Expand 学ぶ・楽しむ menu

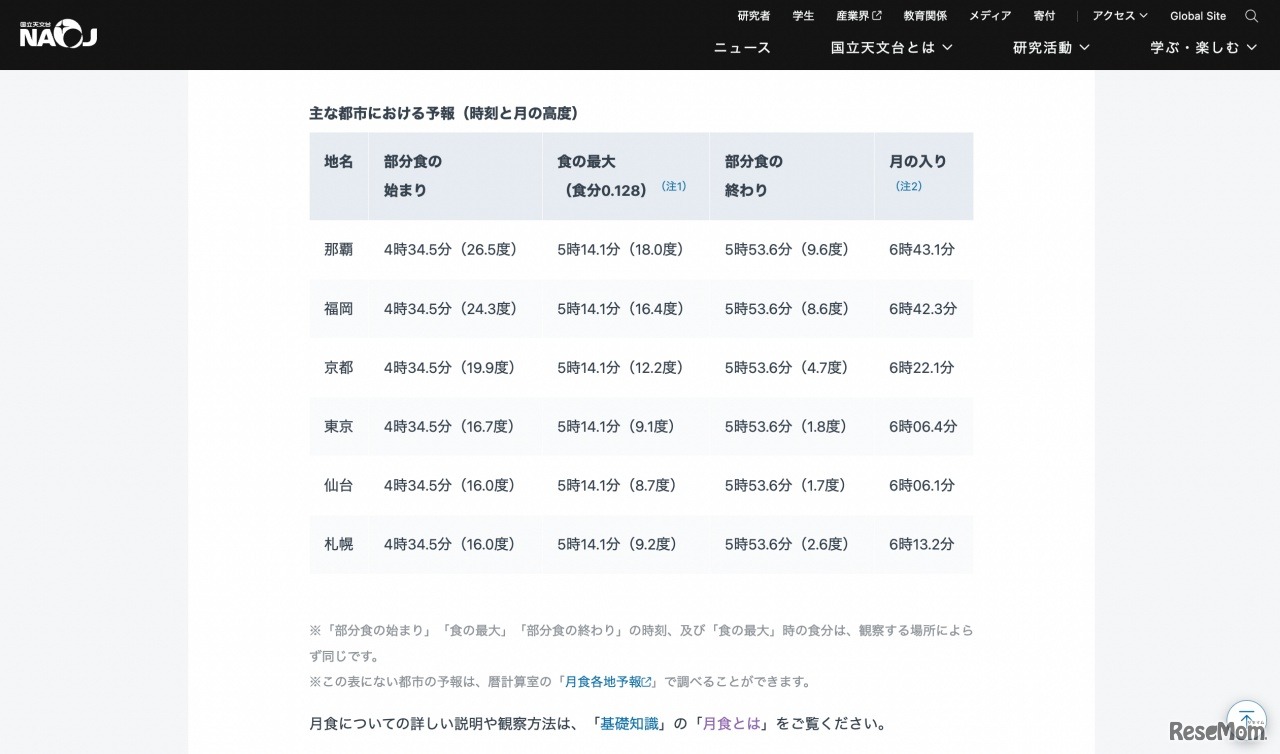[1203, 47]
